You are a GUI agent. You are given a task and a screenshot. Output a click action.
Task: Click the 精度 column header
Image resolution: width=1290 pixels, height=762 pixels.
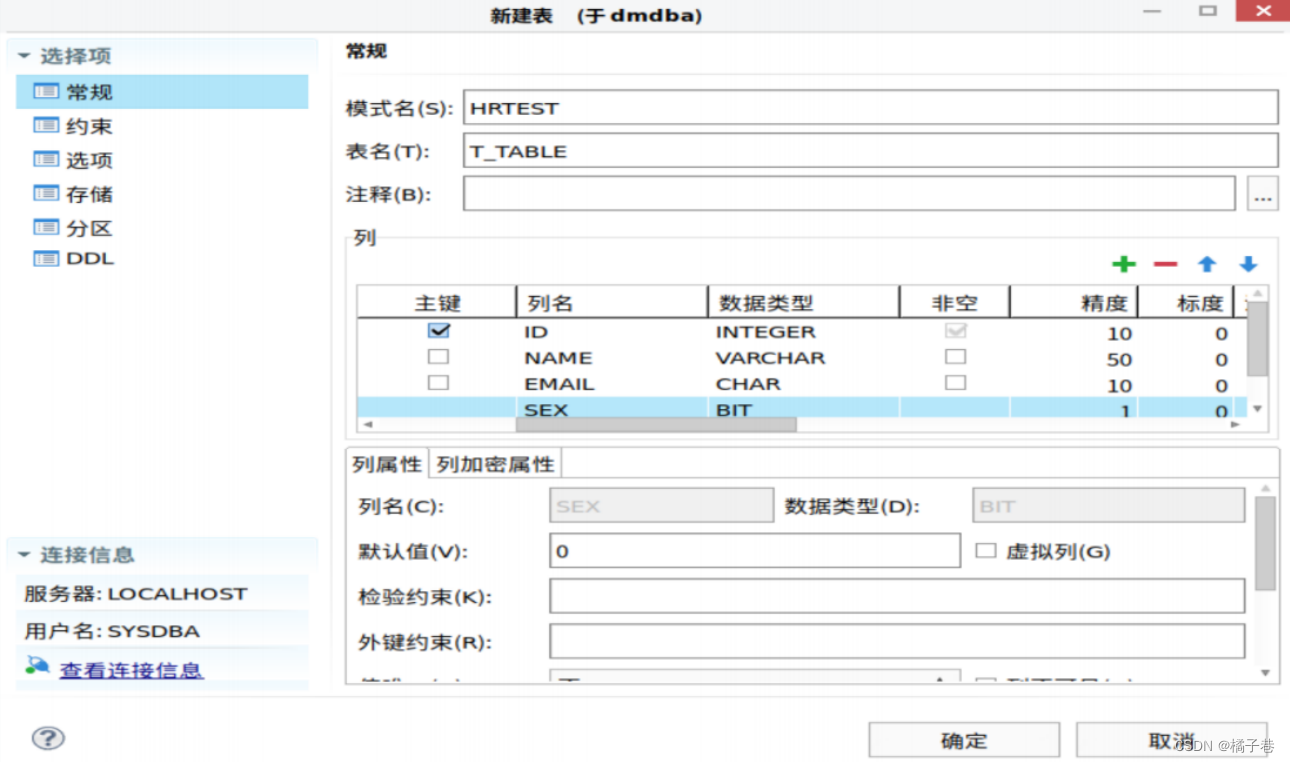click(x=1074, y=303)
